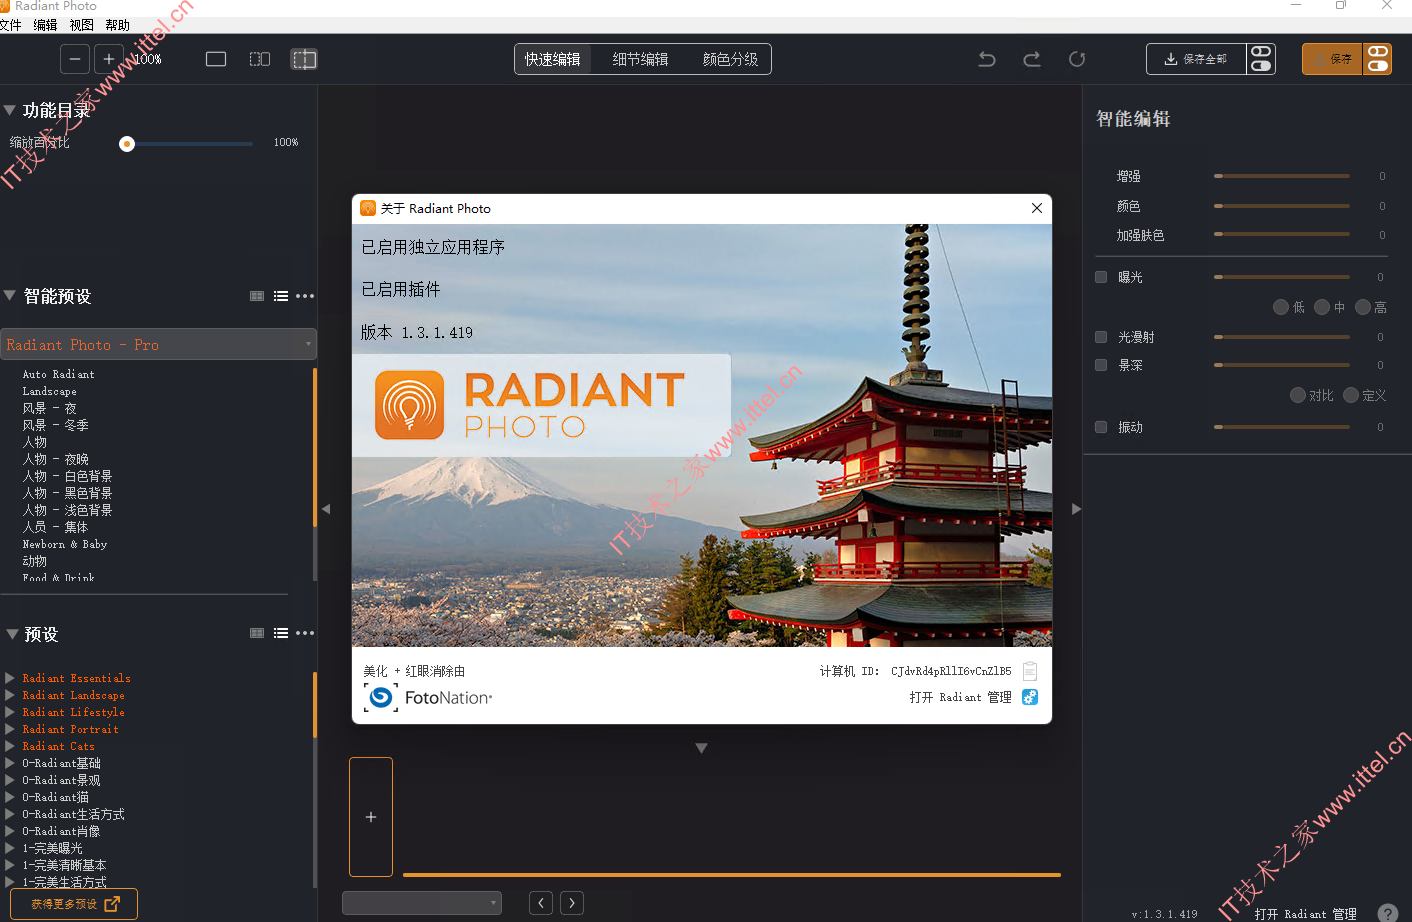Image resolution: width=1412 pixels, height=922 pixels.
Task: Collapse the right panel arrow
Action: click(x=1076, y=509)
